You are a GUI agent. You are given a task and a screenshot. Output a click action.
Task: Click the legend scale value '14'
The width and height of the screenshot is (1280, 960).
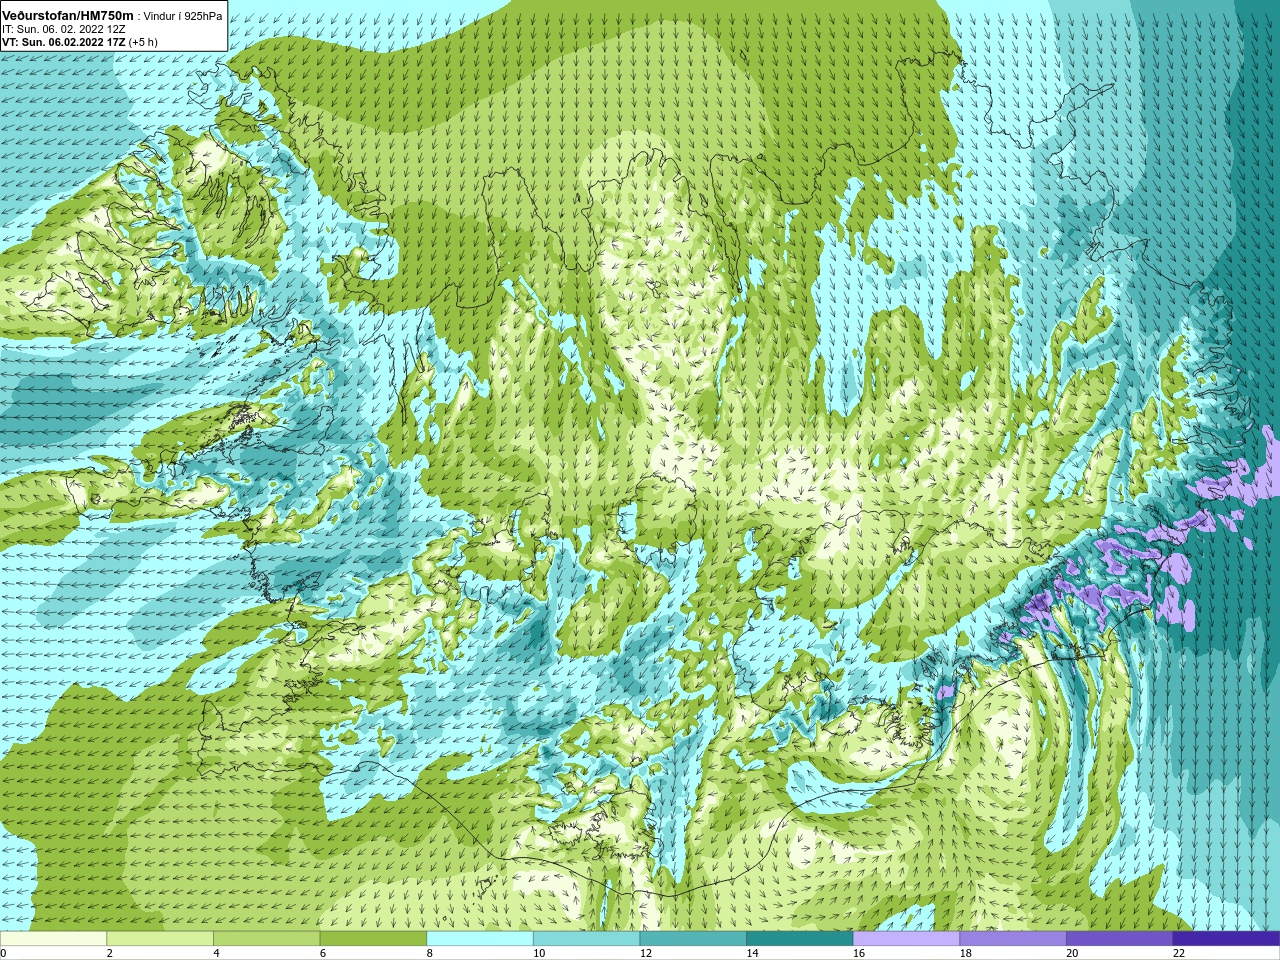tap(753, 953)
